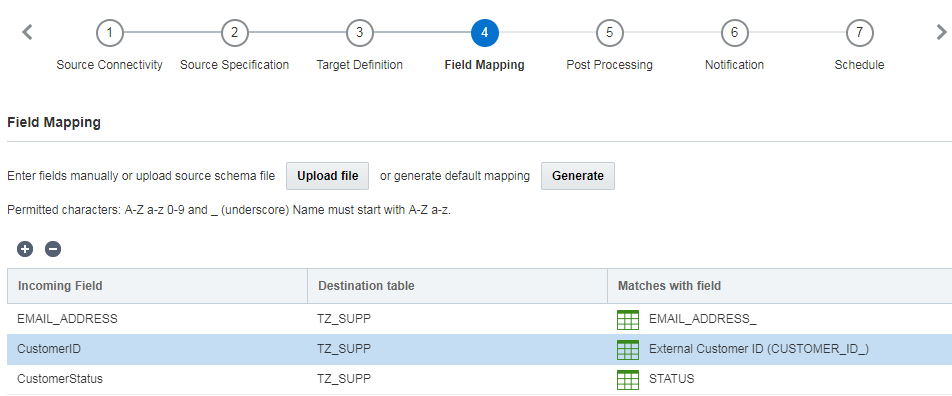Go to the previous steps with the left arrow
This screenshot has height=396, width=952.
point(27,32)
